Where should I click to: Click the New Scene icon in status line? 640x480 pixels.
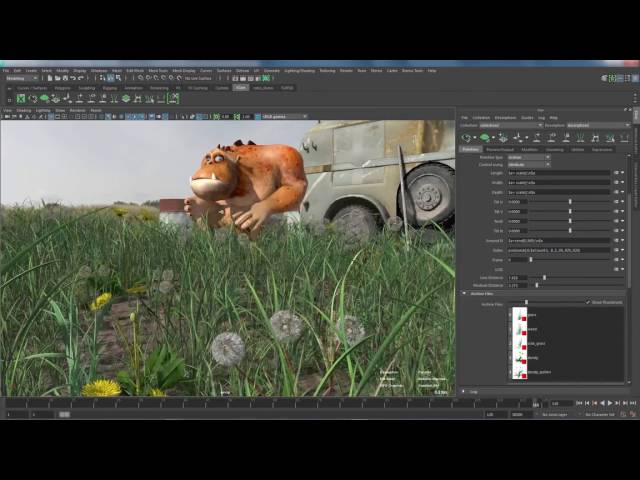(50, 78)
